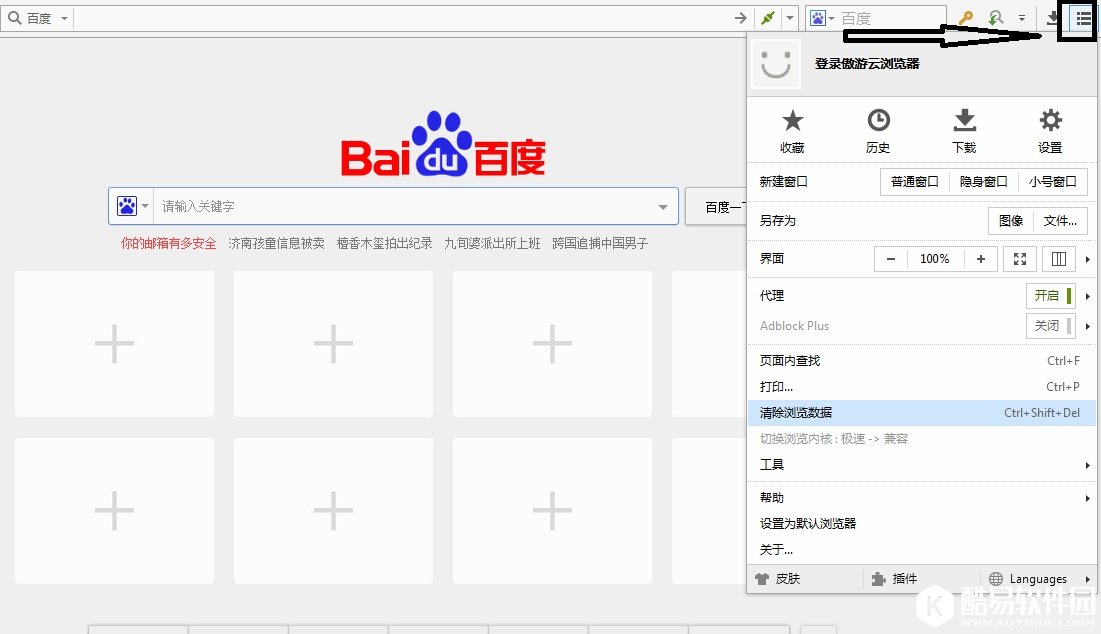Open the skins (皮肤) panel
Viewport: 1101px width, 634px height.
pos(790,578)
